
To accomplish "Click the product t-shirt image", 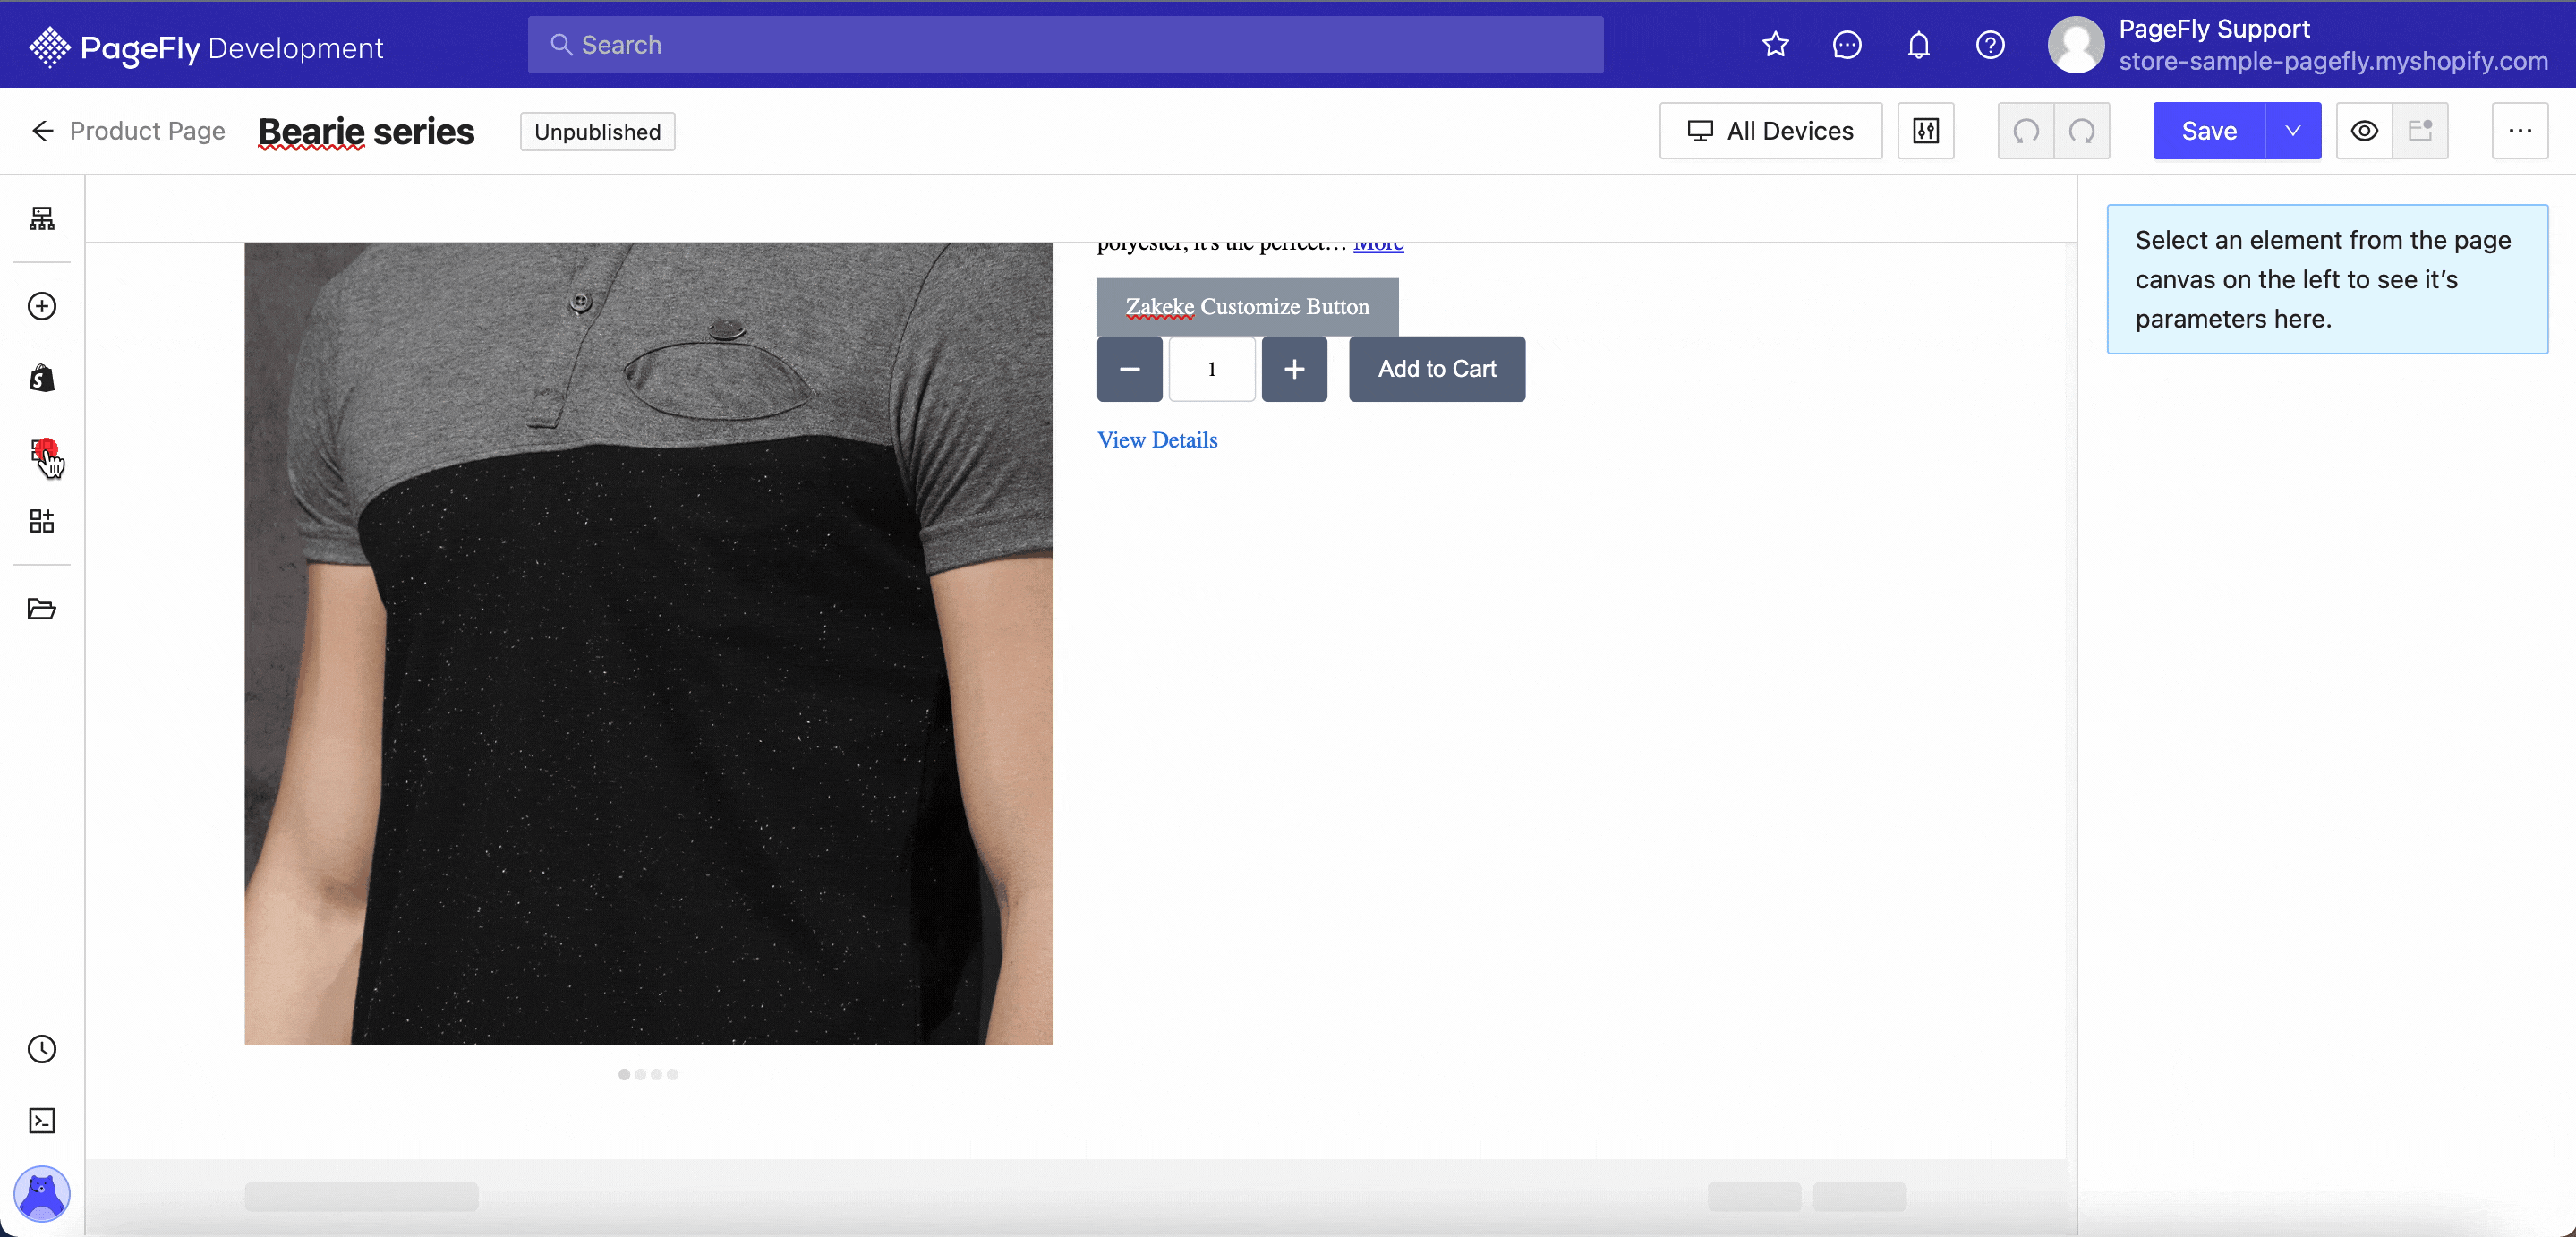I will point(648,644).
